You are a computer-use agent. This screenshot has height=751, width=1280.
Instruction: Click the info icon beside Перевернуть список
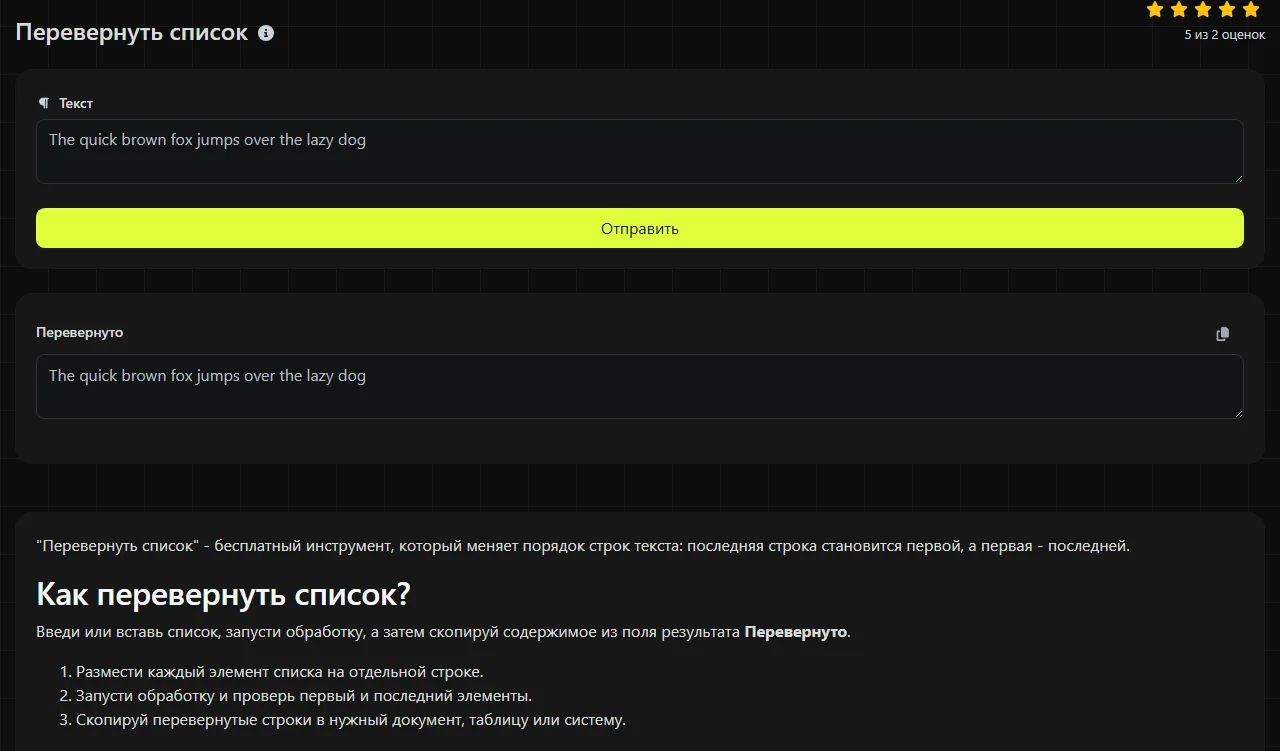click(x=266, y=33)
